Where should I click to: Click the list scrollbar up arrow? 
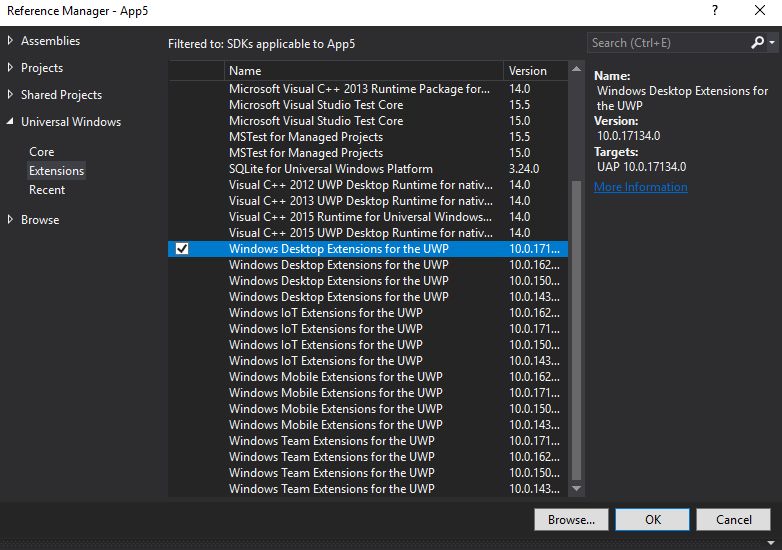[576, 69]
